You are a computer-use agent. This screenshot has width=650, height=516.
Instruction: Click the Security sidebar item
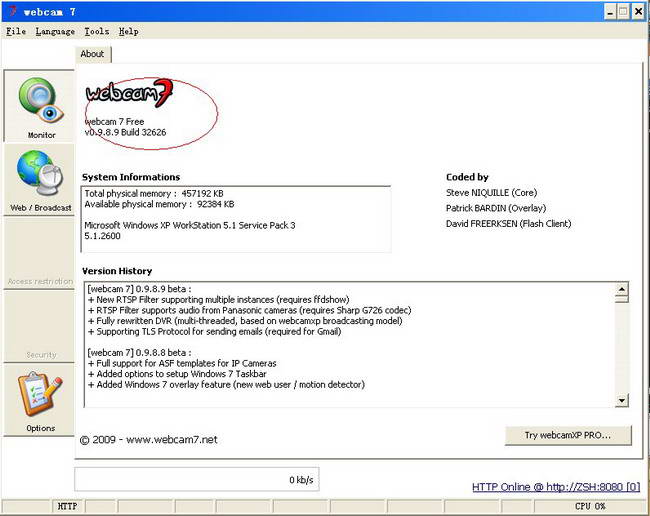[40, 327]
